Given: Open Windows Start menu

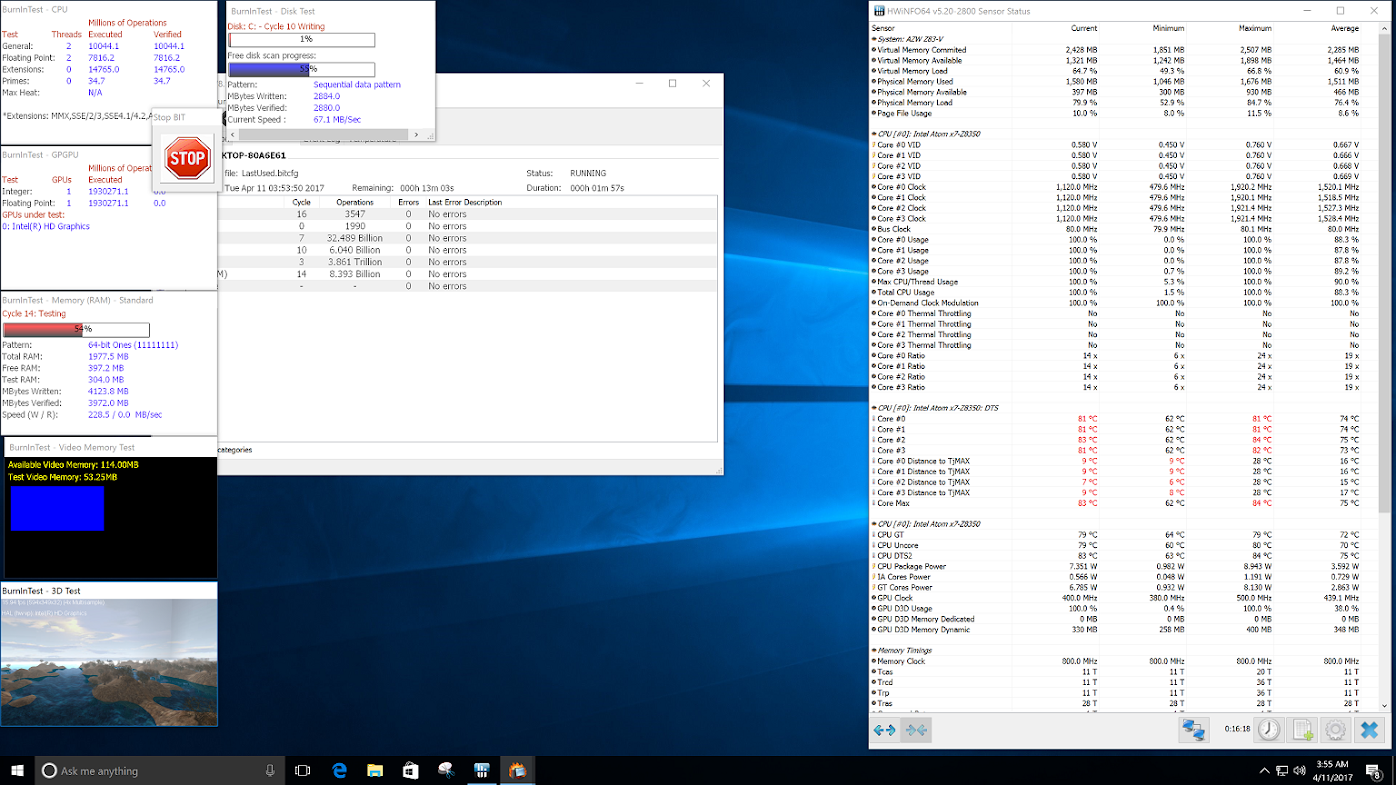Looking at the screenshot, I should point(17,770).
